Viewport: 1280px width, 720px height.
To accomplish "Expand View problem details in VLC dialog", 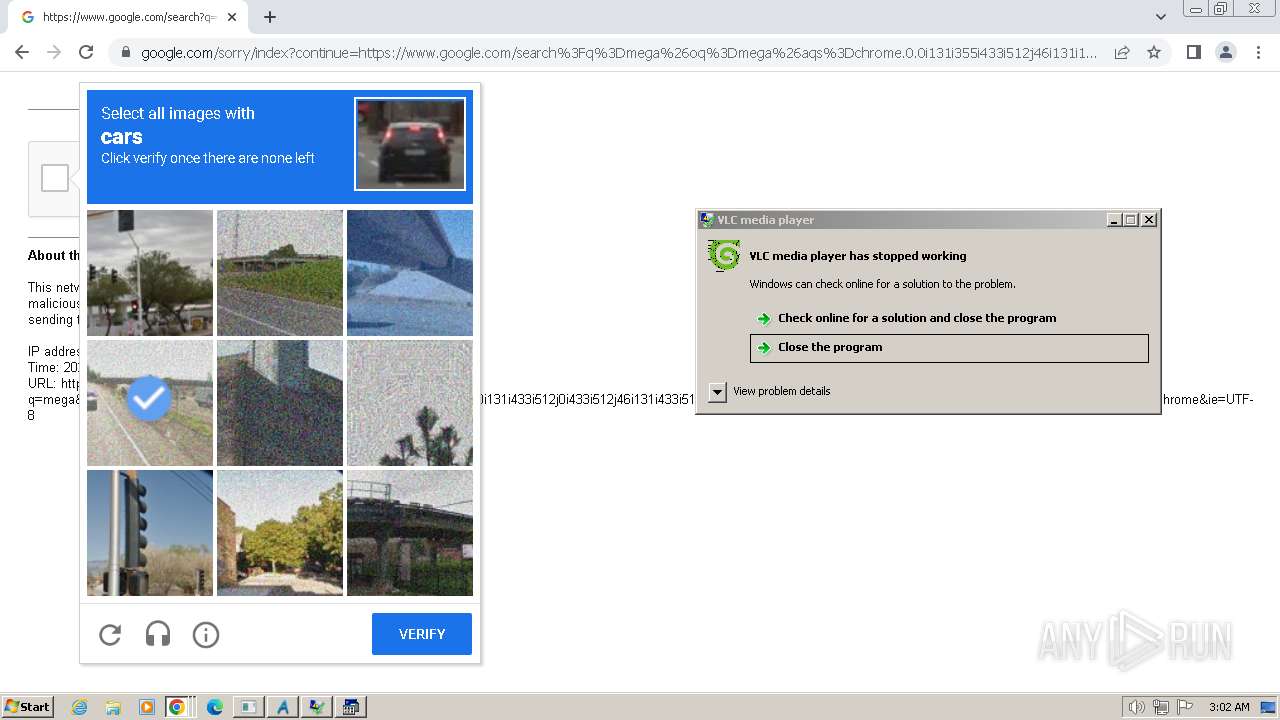I will pyautogui.click(x=770, y=391).
